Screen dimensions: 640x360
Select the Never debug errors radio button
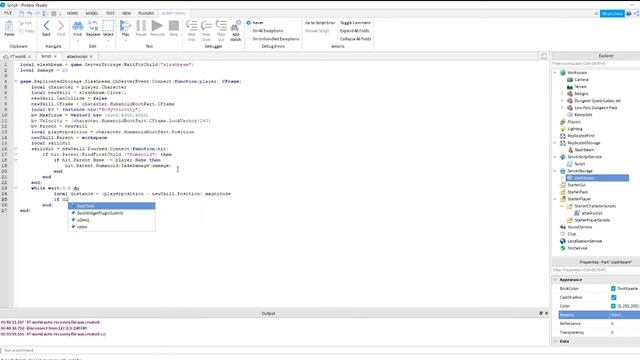[x=249, y=23]
